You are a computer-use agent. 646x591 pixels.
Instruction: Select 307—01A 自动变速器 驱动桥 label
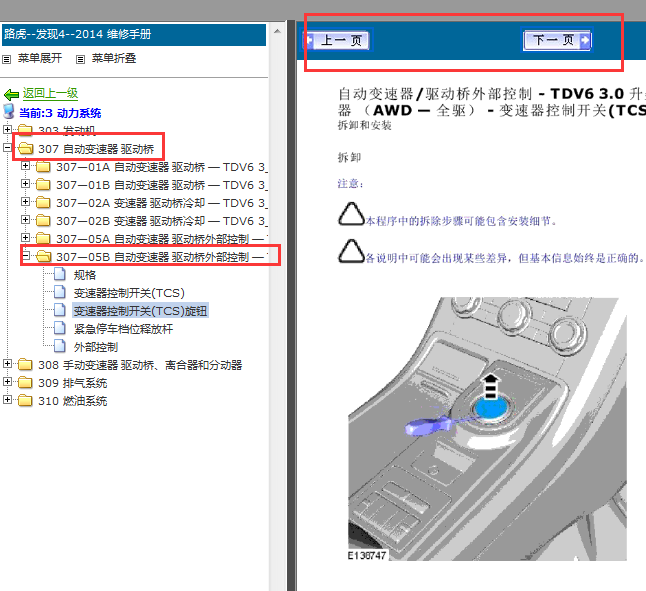162,167
